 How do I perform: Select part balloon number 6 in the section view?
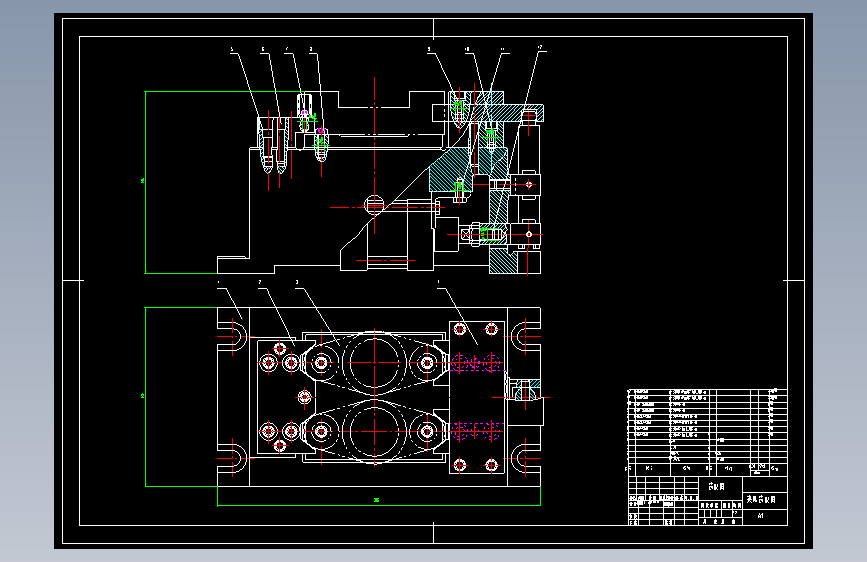[x=263, y=50]
